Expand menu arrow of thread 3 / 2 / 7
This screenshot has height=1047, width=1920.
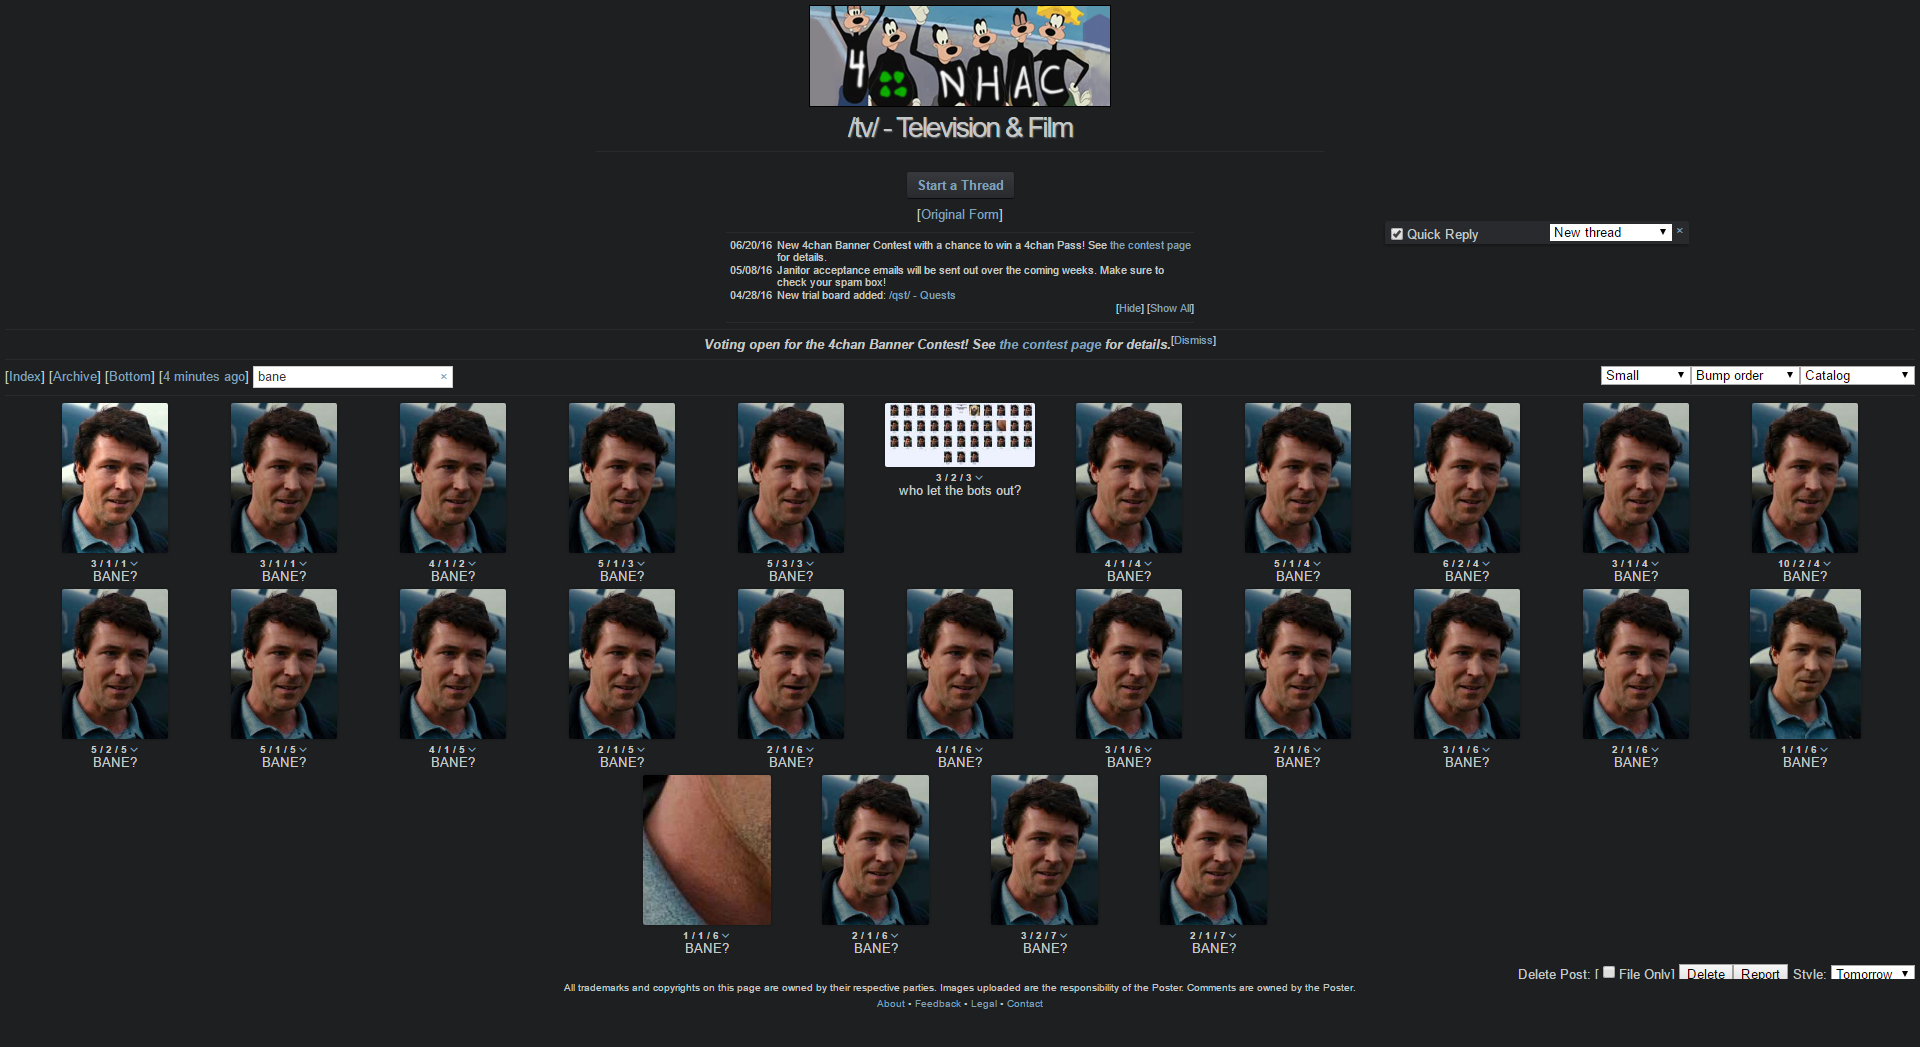(1064, 936)
